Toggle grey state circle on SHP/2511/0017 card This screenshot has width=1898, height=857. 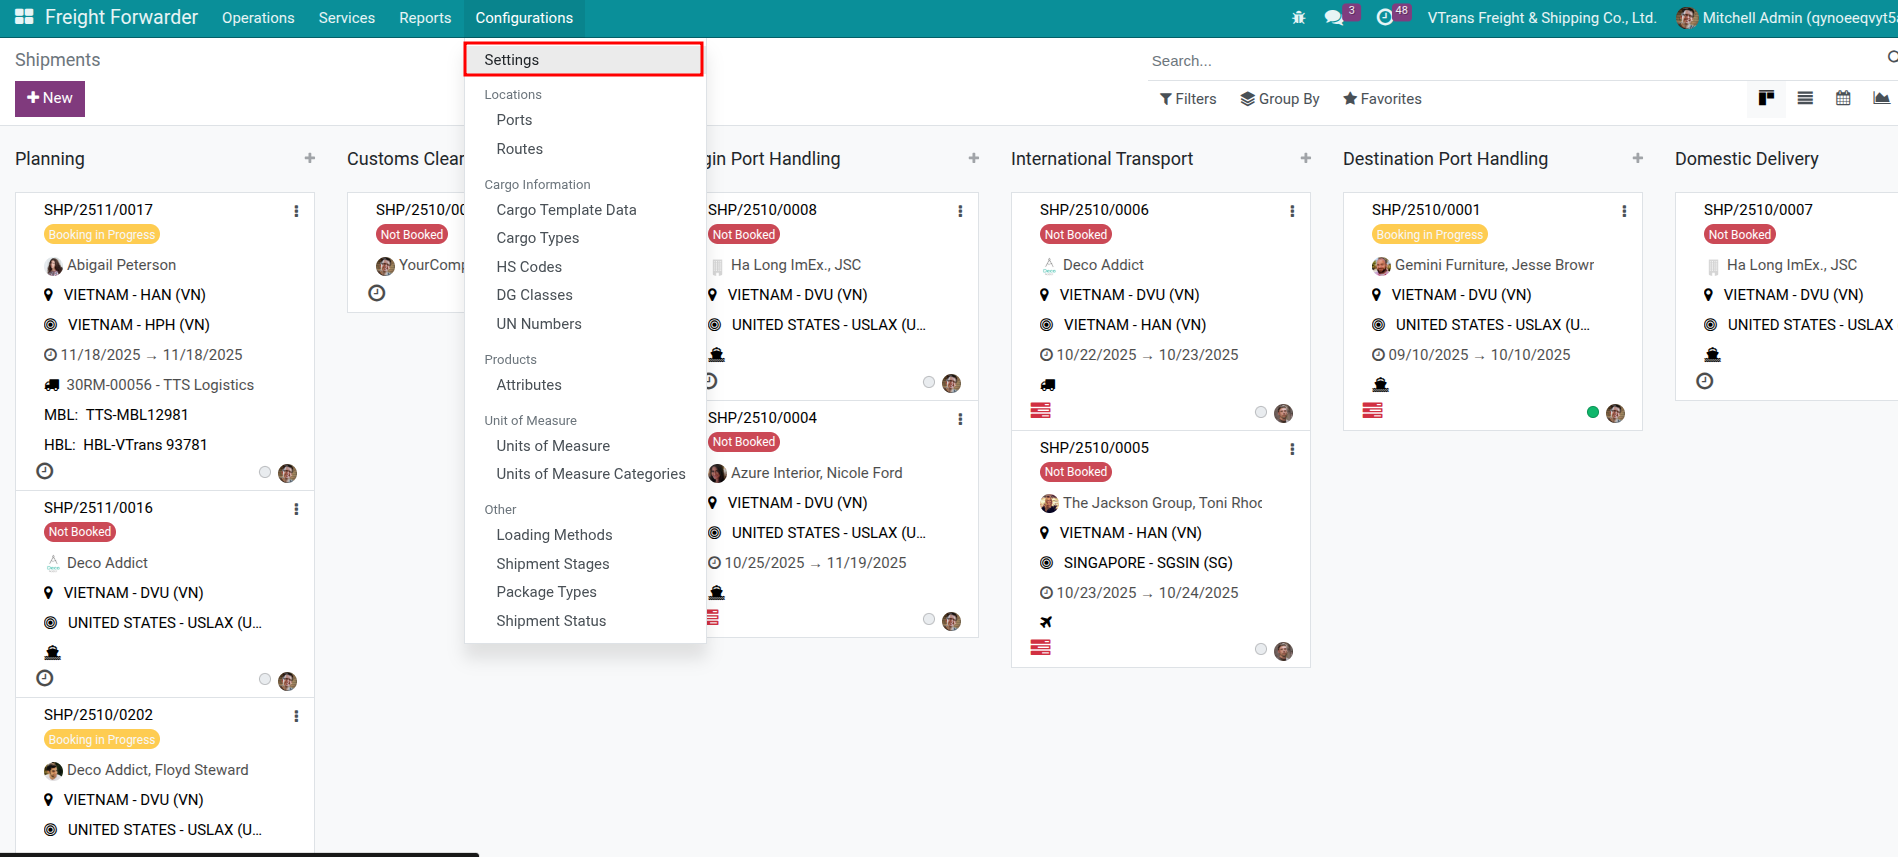point(265,472)
